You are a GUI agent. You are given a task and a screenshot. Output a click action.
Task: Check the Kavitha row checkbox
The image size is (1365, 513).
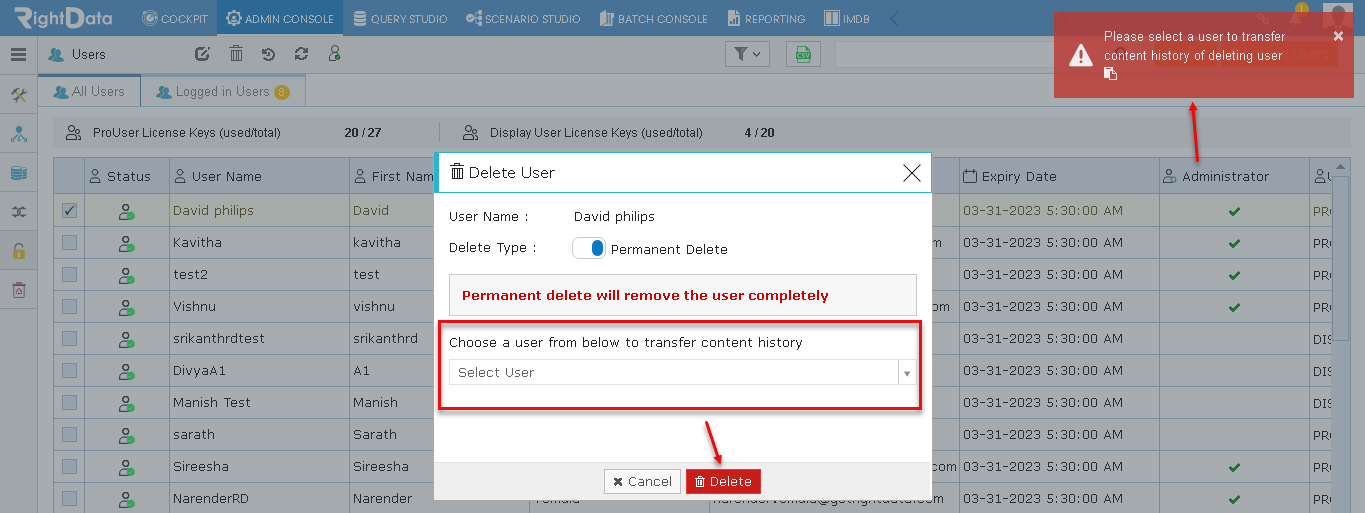(69, 243)
